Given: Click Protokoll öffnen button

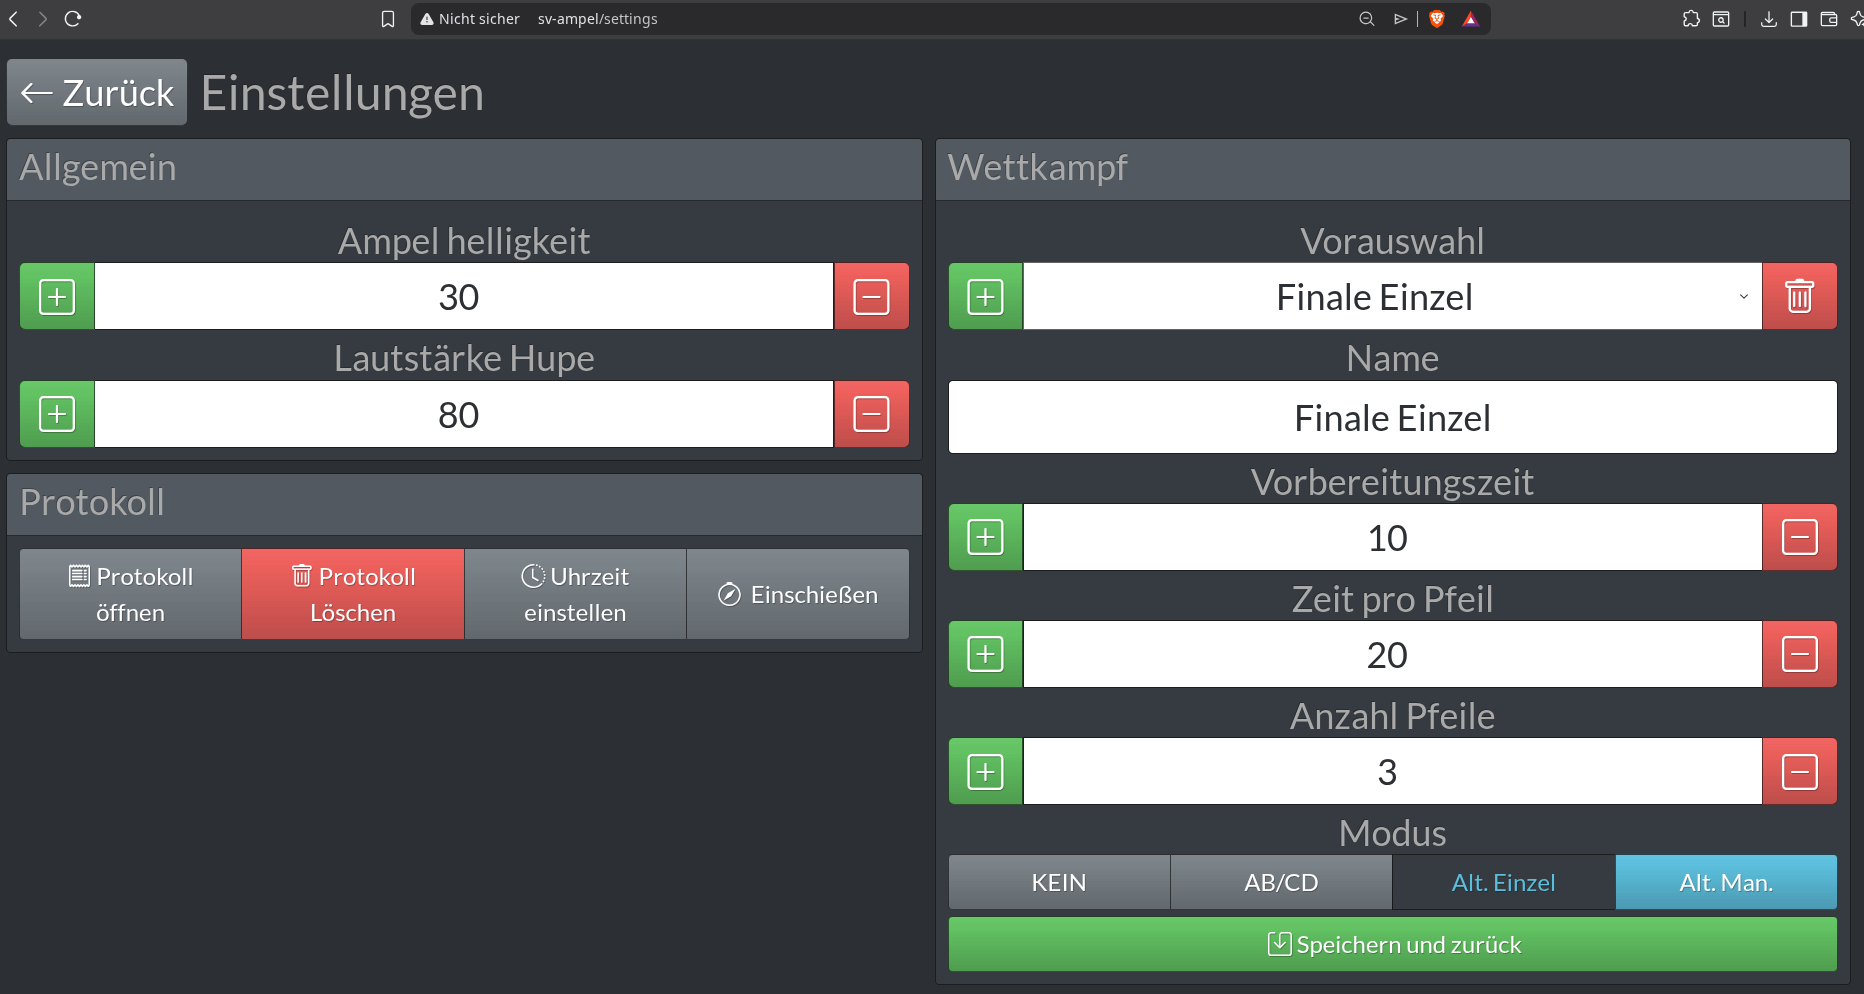Looking at the screenshot, I should coord(130,594).
